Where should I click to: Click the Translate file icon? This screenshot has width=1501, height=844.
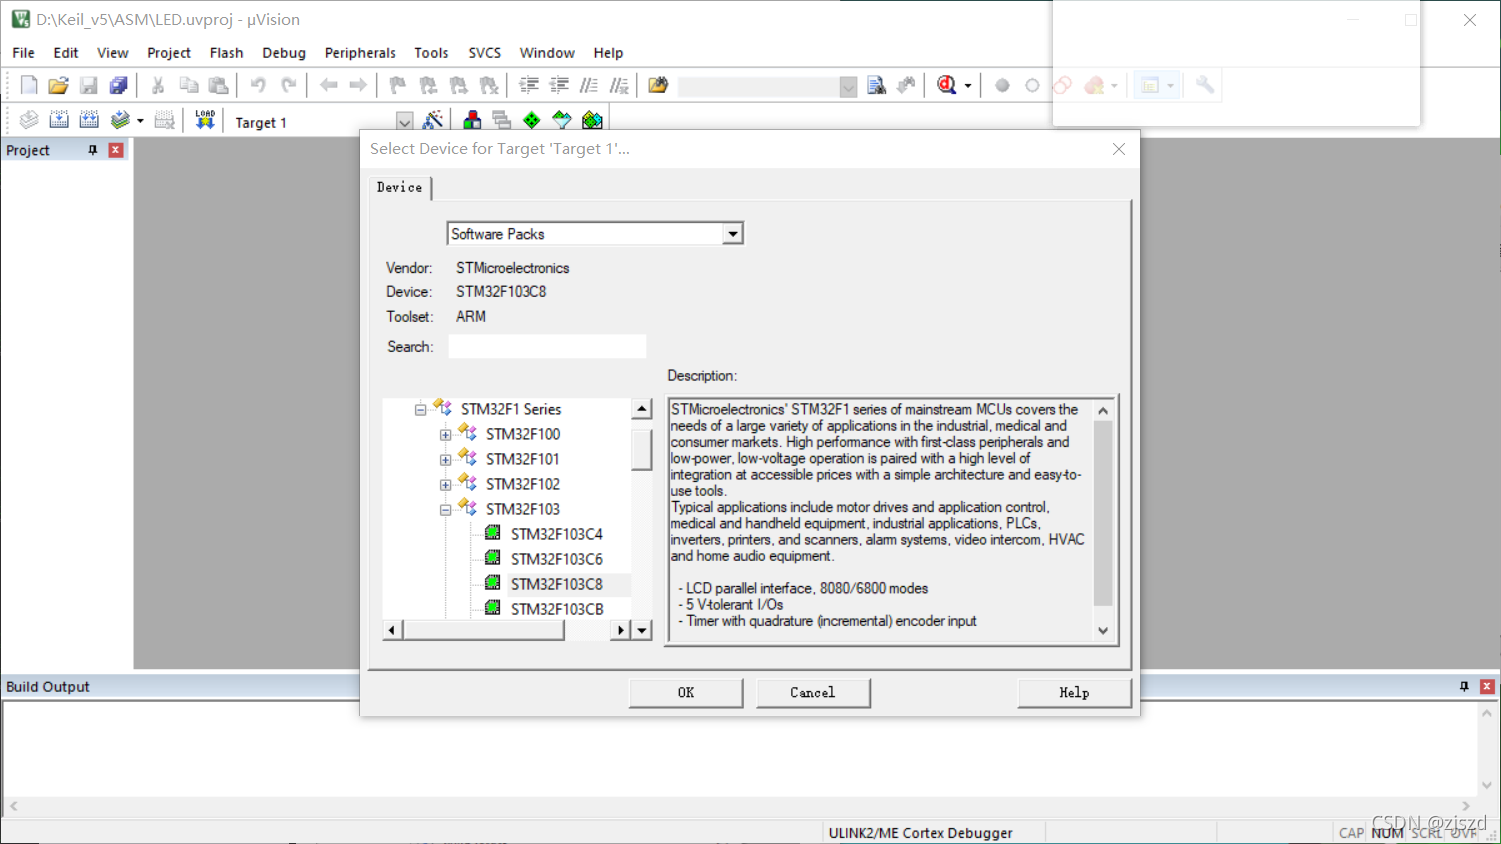(x=29, y=121)
